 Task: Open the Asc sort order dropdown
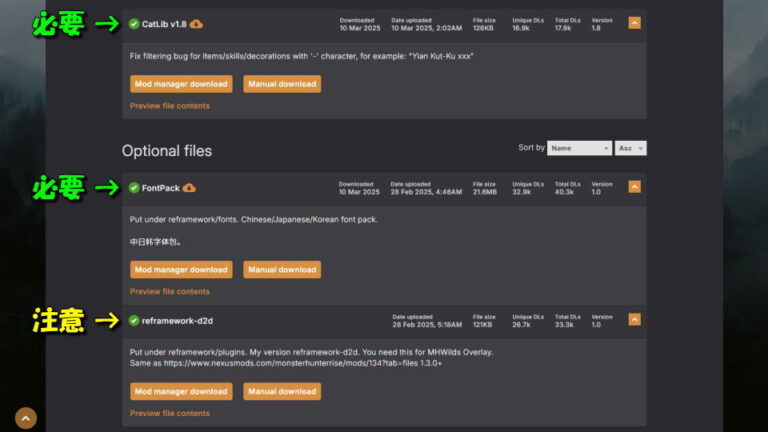coord(631,148)
